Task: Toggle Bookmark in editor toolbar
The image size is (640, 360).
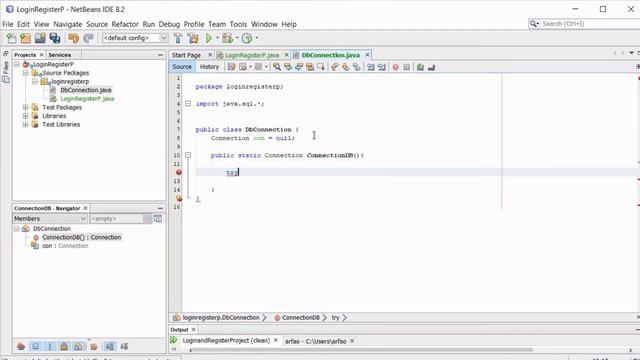Action: click(x=356, y=67)
